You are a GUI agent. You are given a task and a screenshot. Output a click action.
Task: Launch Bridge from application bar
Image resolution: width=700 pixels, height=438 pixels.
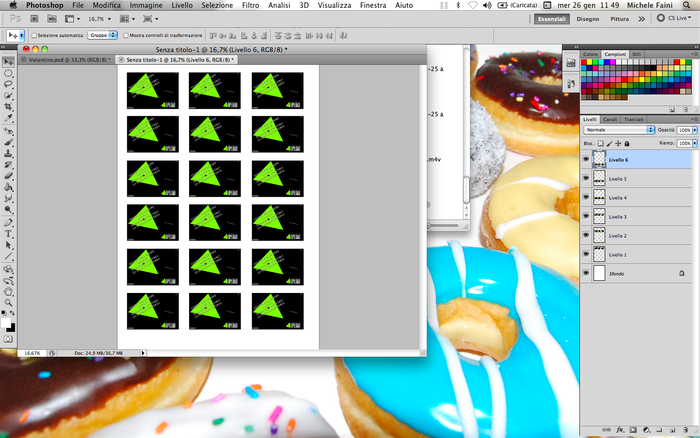[34, 19]
